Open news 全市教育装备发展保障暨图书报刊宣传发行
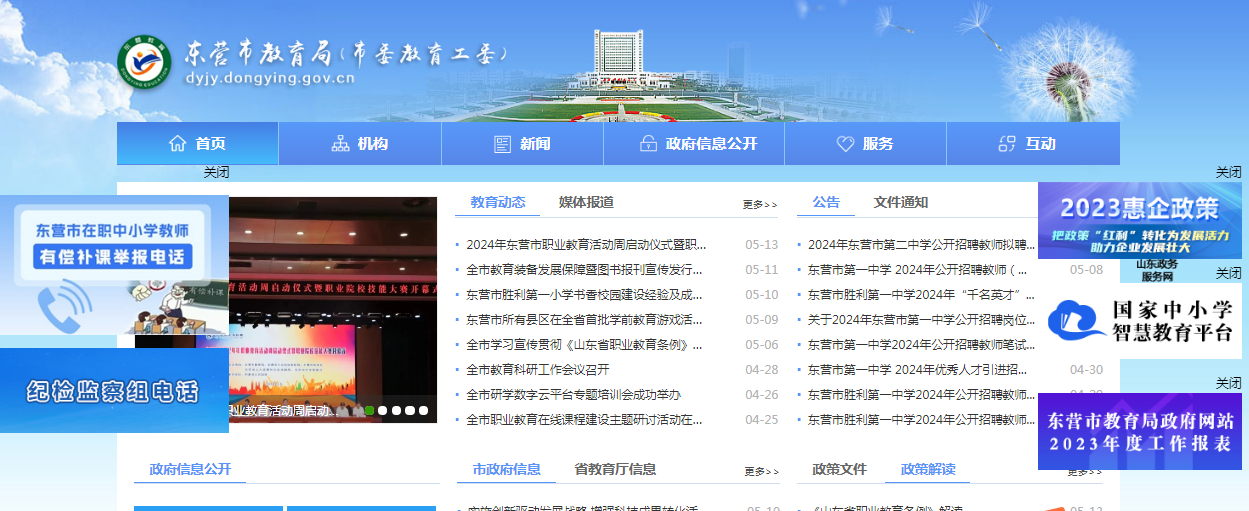1249x511 pixels. coord(584,270)
